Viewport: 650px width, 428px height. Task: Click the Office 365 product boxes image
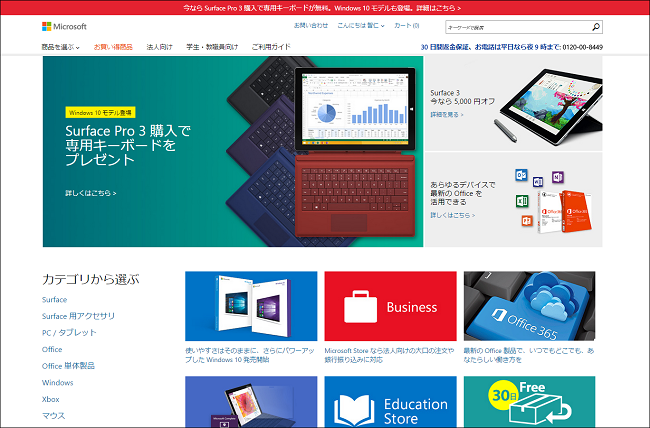click(565, 212)
